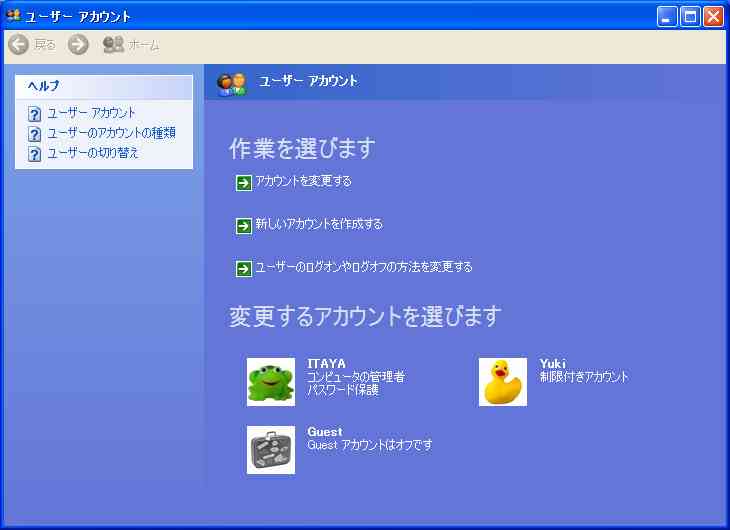Select the Guest suitcase account picture
Image resolution: width=730 pixels, height=530 pixels.
point(271,450)
